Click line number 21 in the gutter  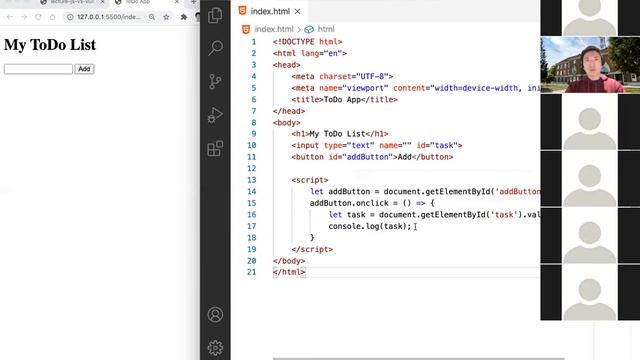pos(251,272)
